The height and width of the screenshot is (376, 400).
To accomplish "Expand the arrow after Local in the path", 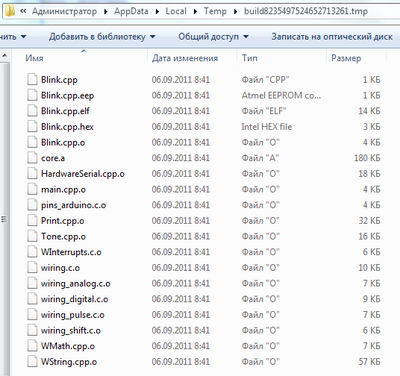I will pos(195,11).
